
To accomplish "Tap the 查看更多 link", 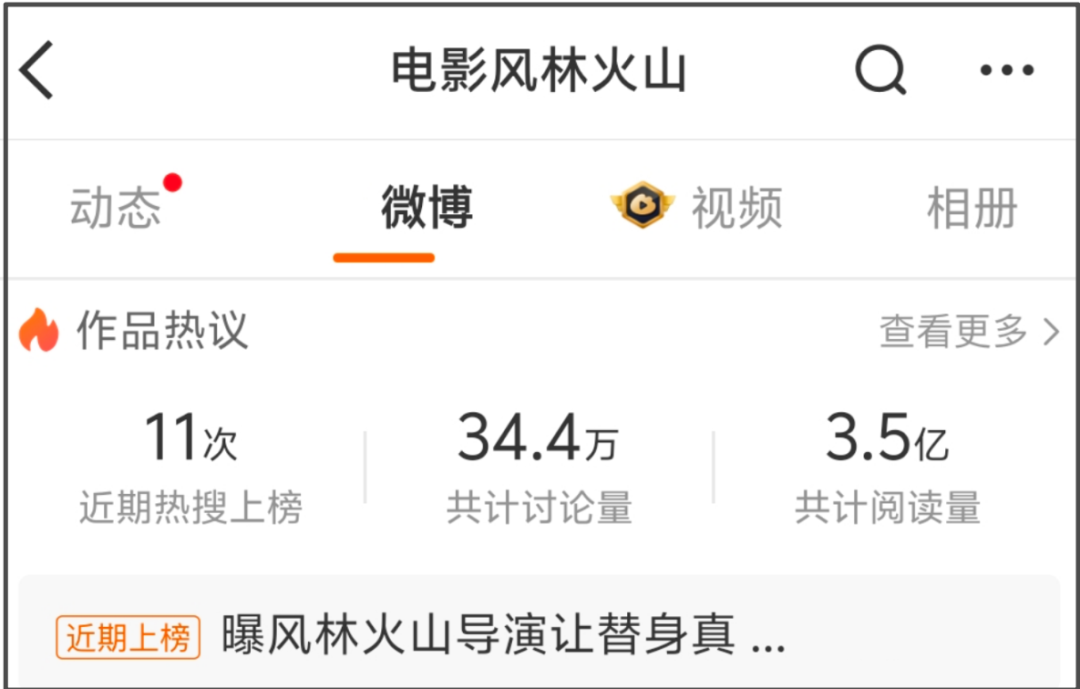I will (x=953, y=331).
